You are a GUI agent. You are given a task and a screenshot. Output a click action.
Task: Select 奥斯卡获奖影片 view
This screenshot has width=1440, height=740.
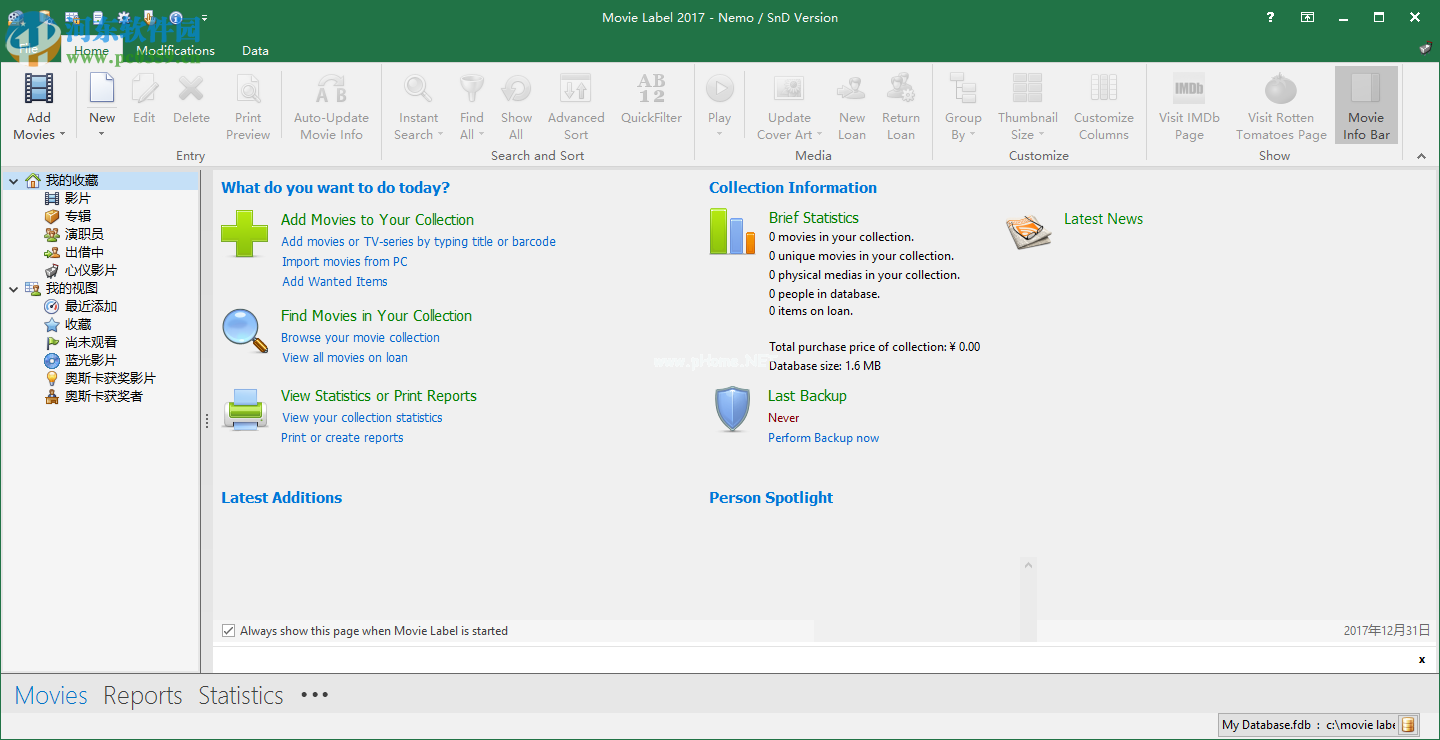pyautogui.click(x=110, y=379)
